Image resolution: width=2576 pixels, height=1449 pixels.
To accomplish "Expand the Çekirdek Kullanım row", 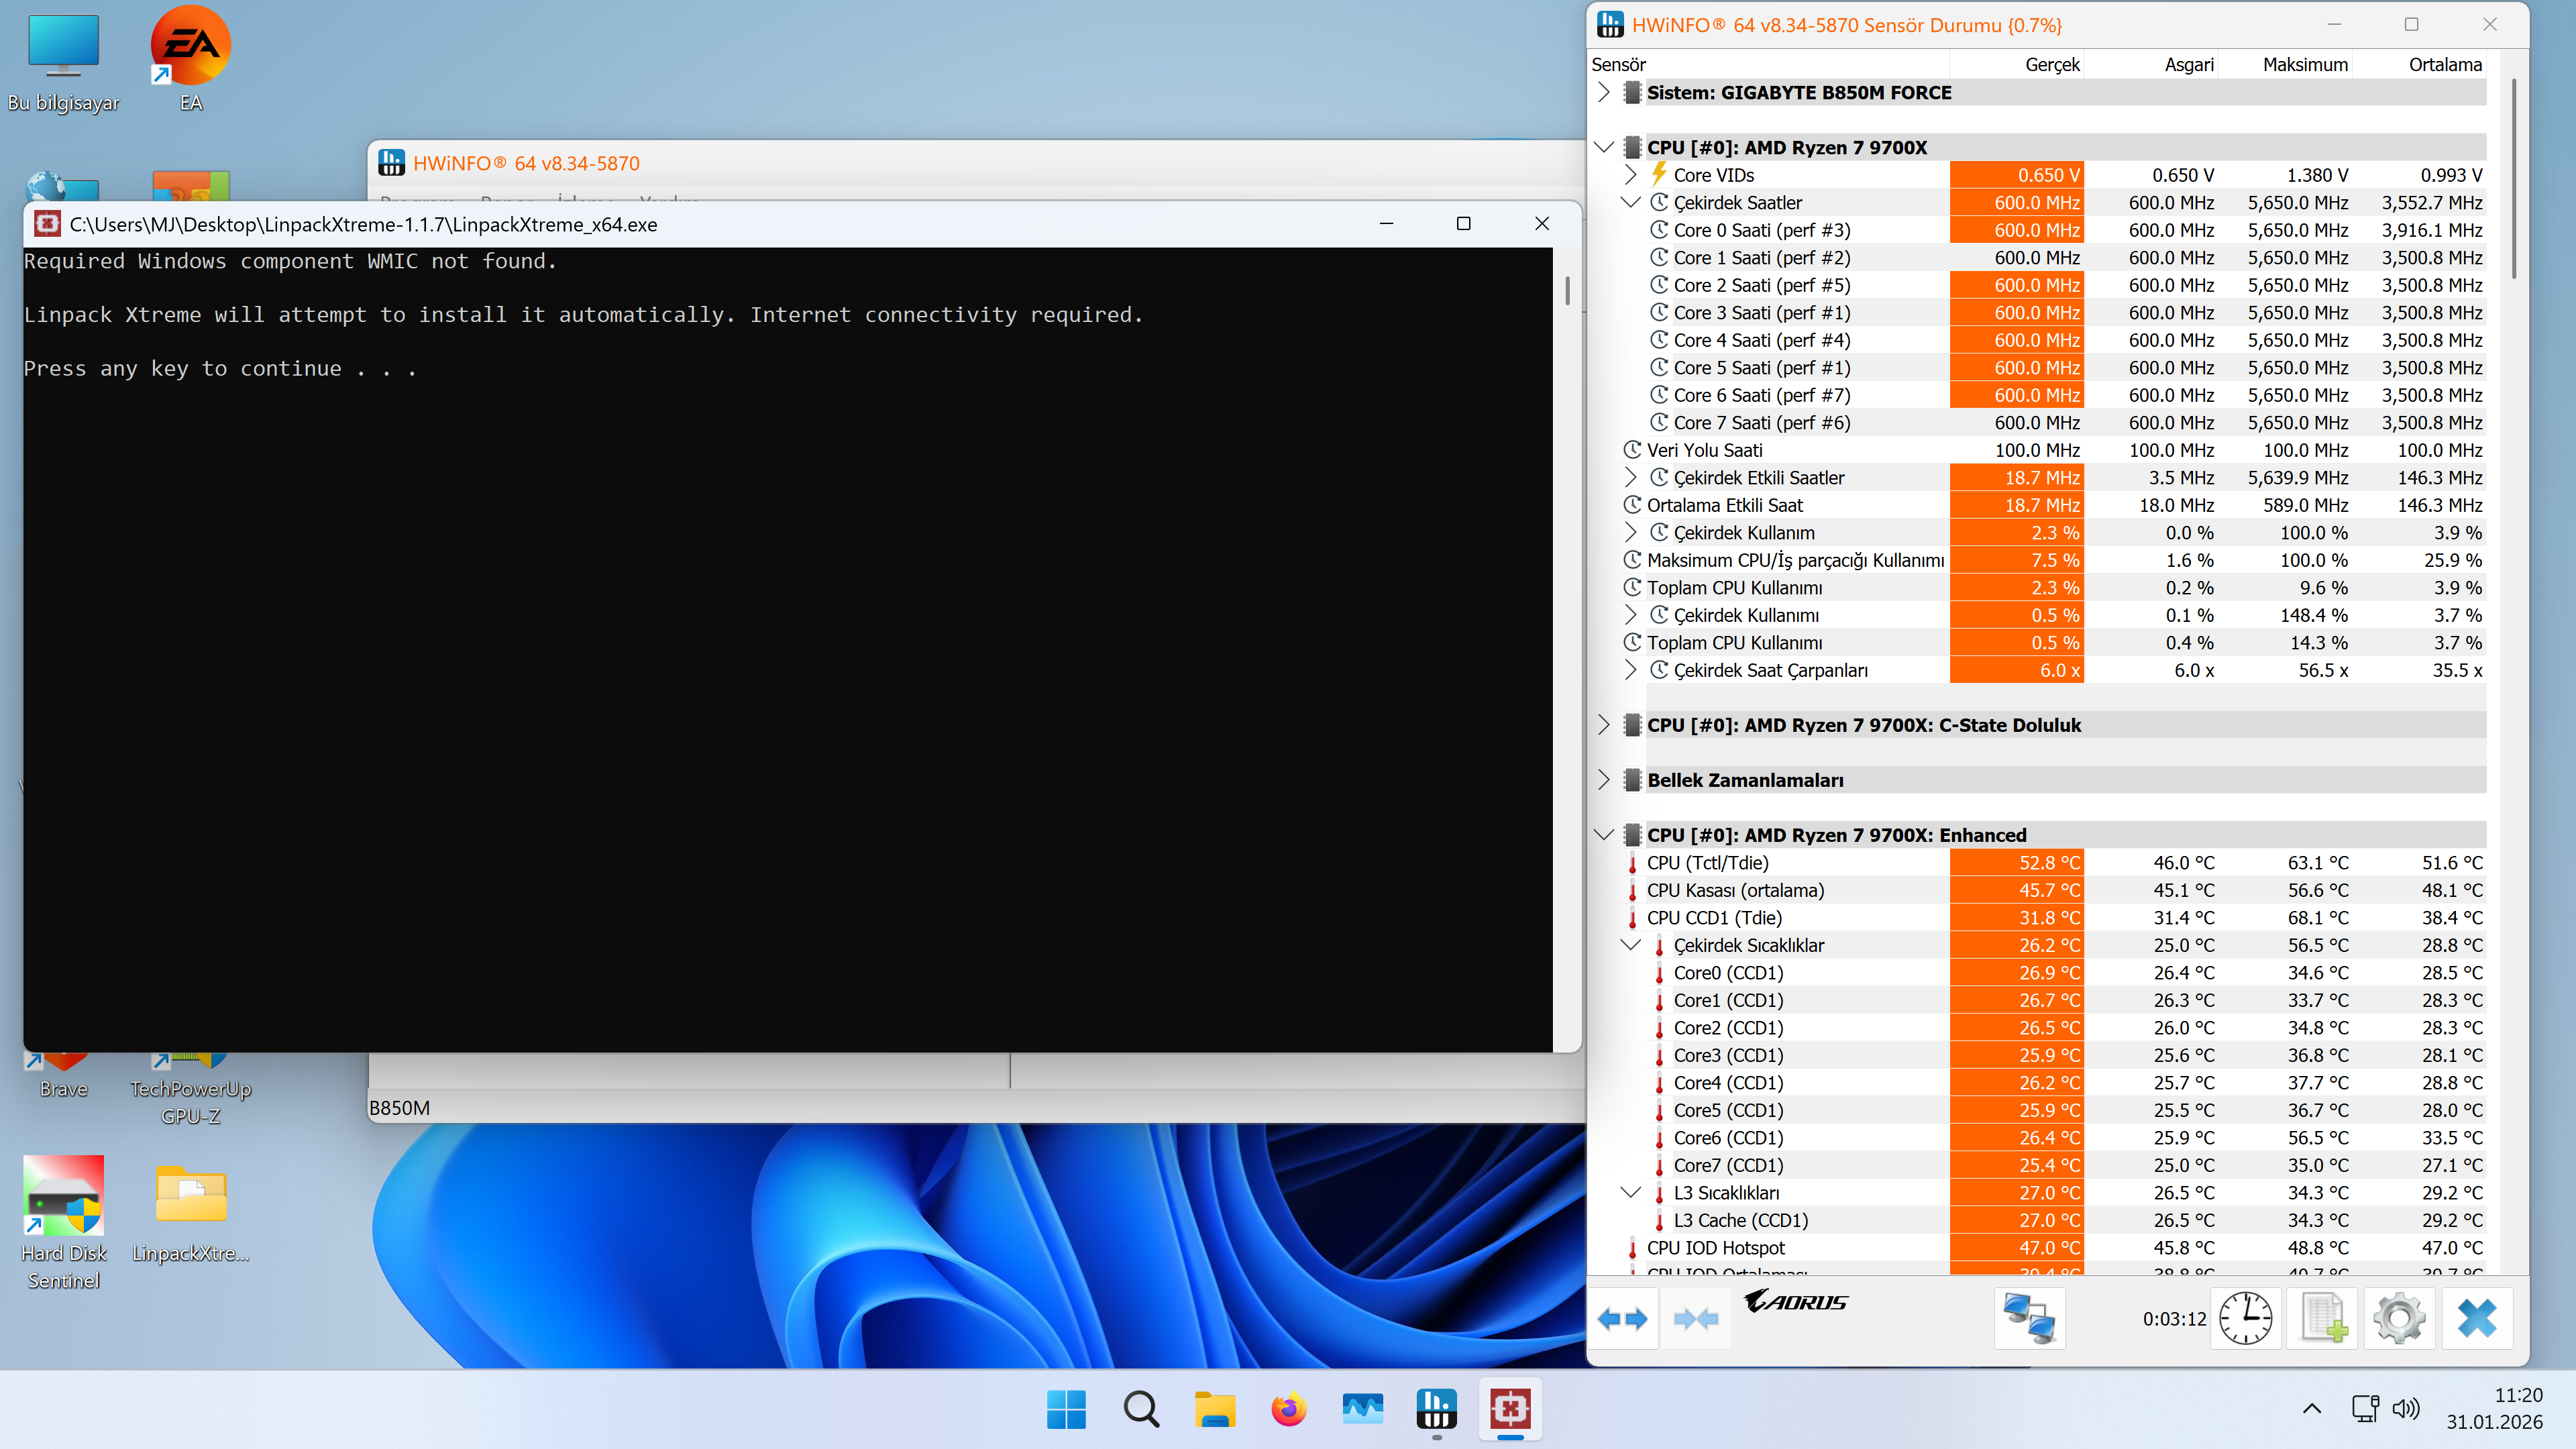I will click(1631, 533).
